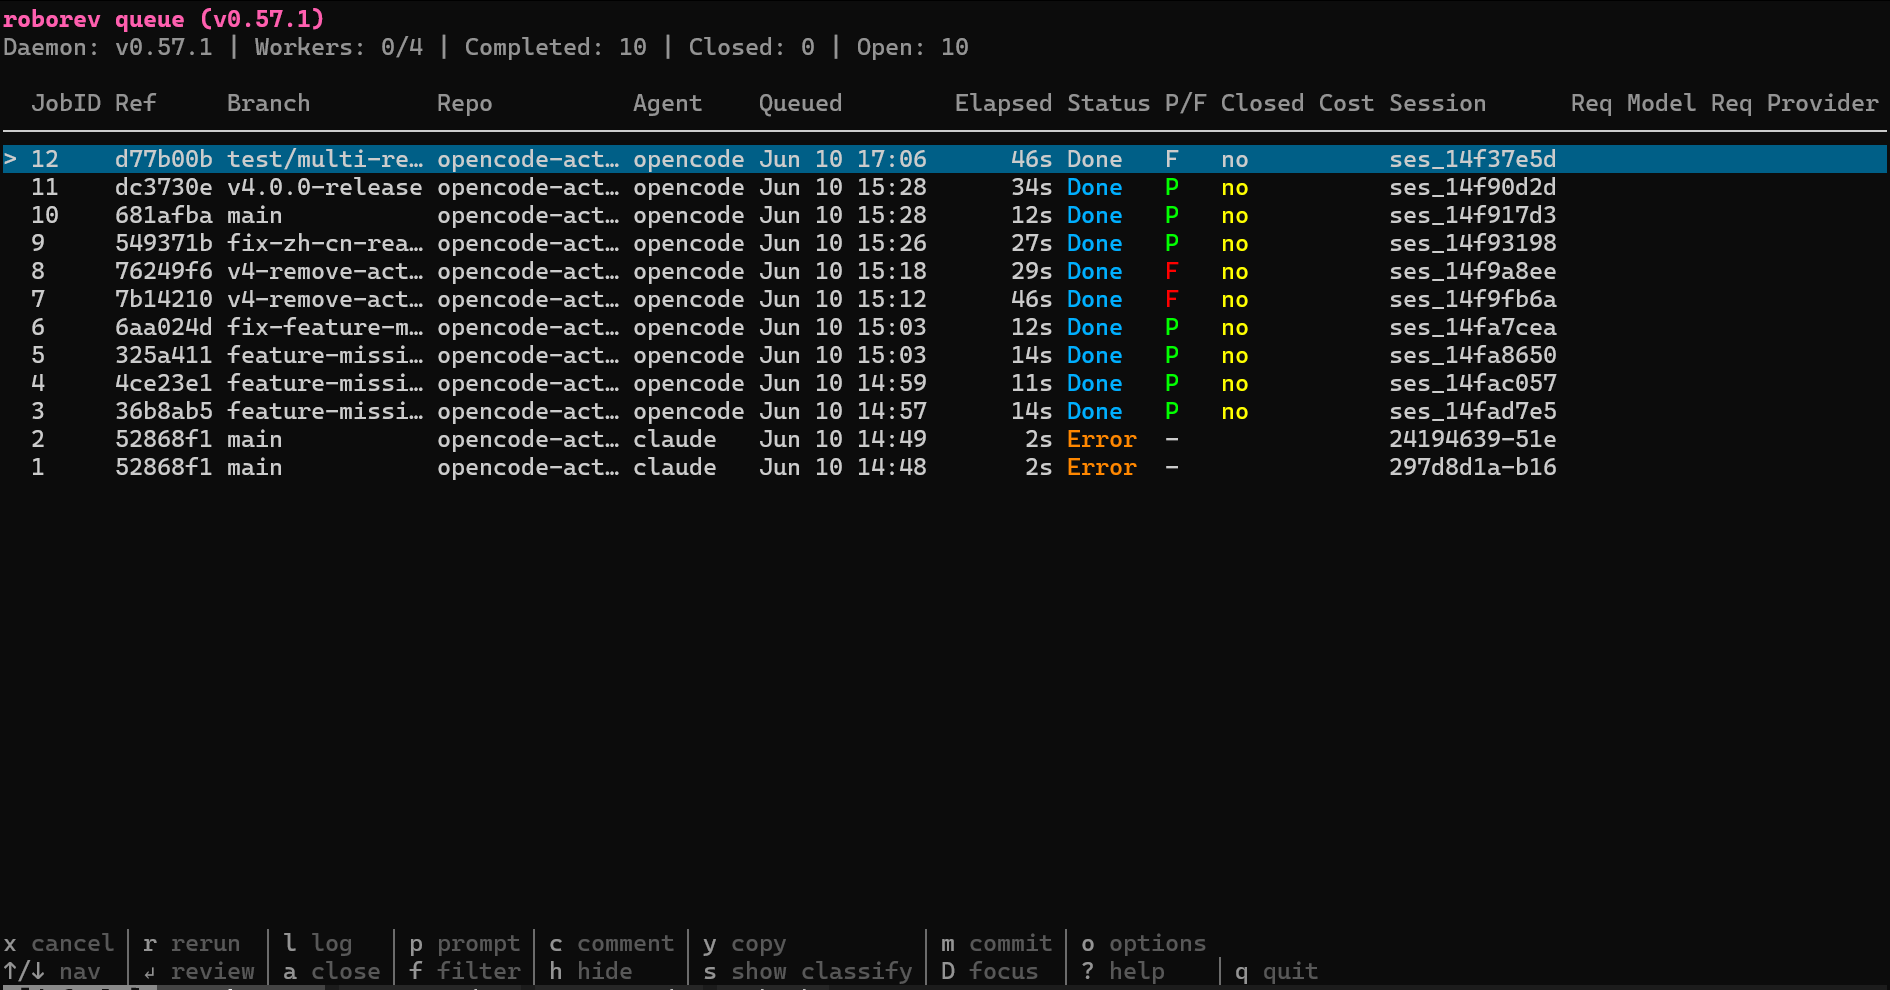Select job 11 ref dc3730e
The width and height of the screenshot is (1890, 990).
click(163, 187)
